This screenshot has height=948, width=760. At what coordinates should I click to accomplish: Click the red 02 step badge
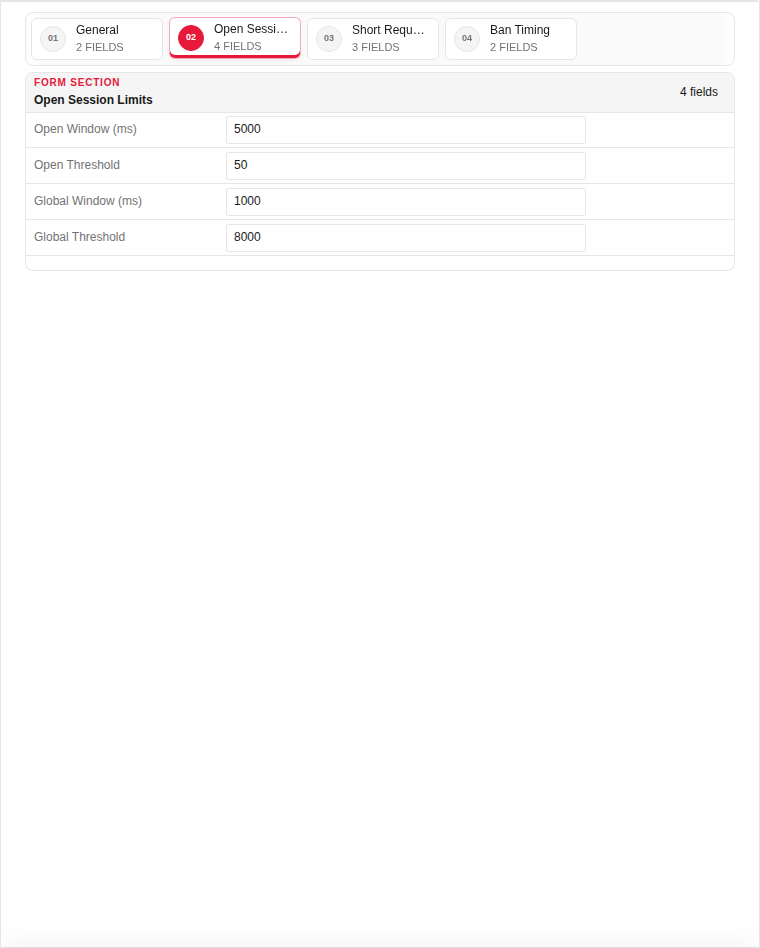click(x=191, y=37)
